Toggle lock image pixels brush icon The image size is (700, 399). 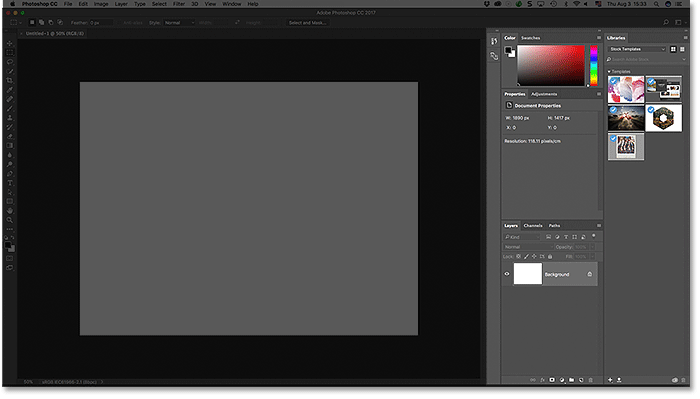pos(526,257)
